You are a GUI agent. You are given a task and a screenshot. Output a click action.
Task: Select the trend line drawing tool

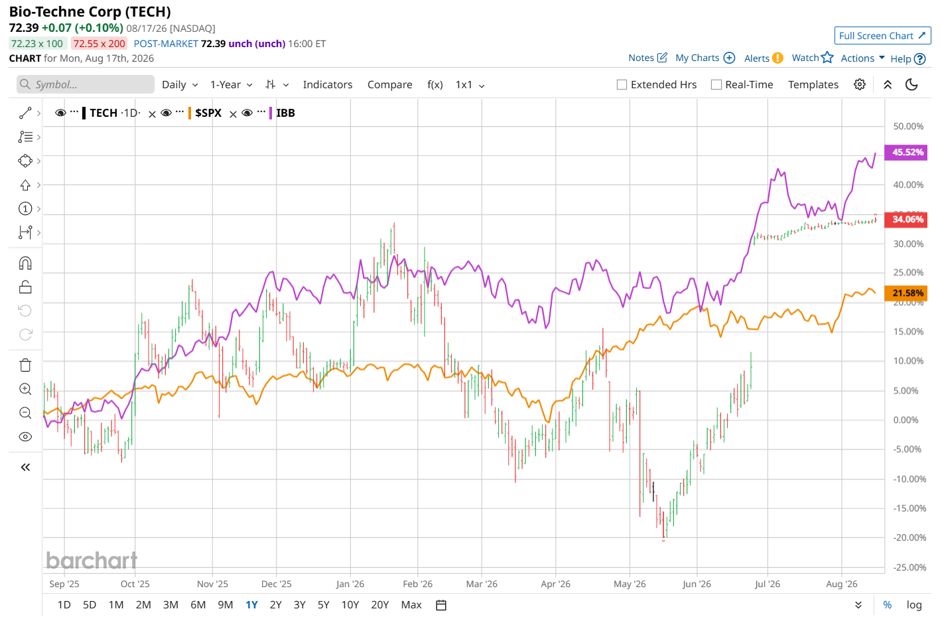pos(25,113)
